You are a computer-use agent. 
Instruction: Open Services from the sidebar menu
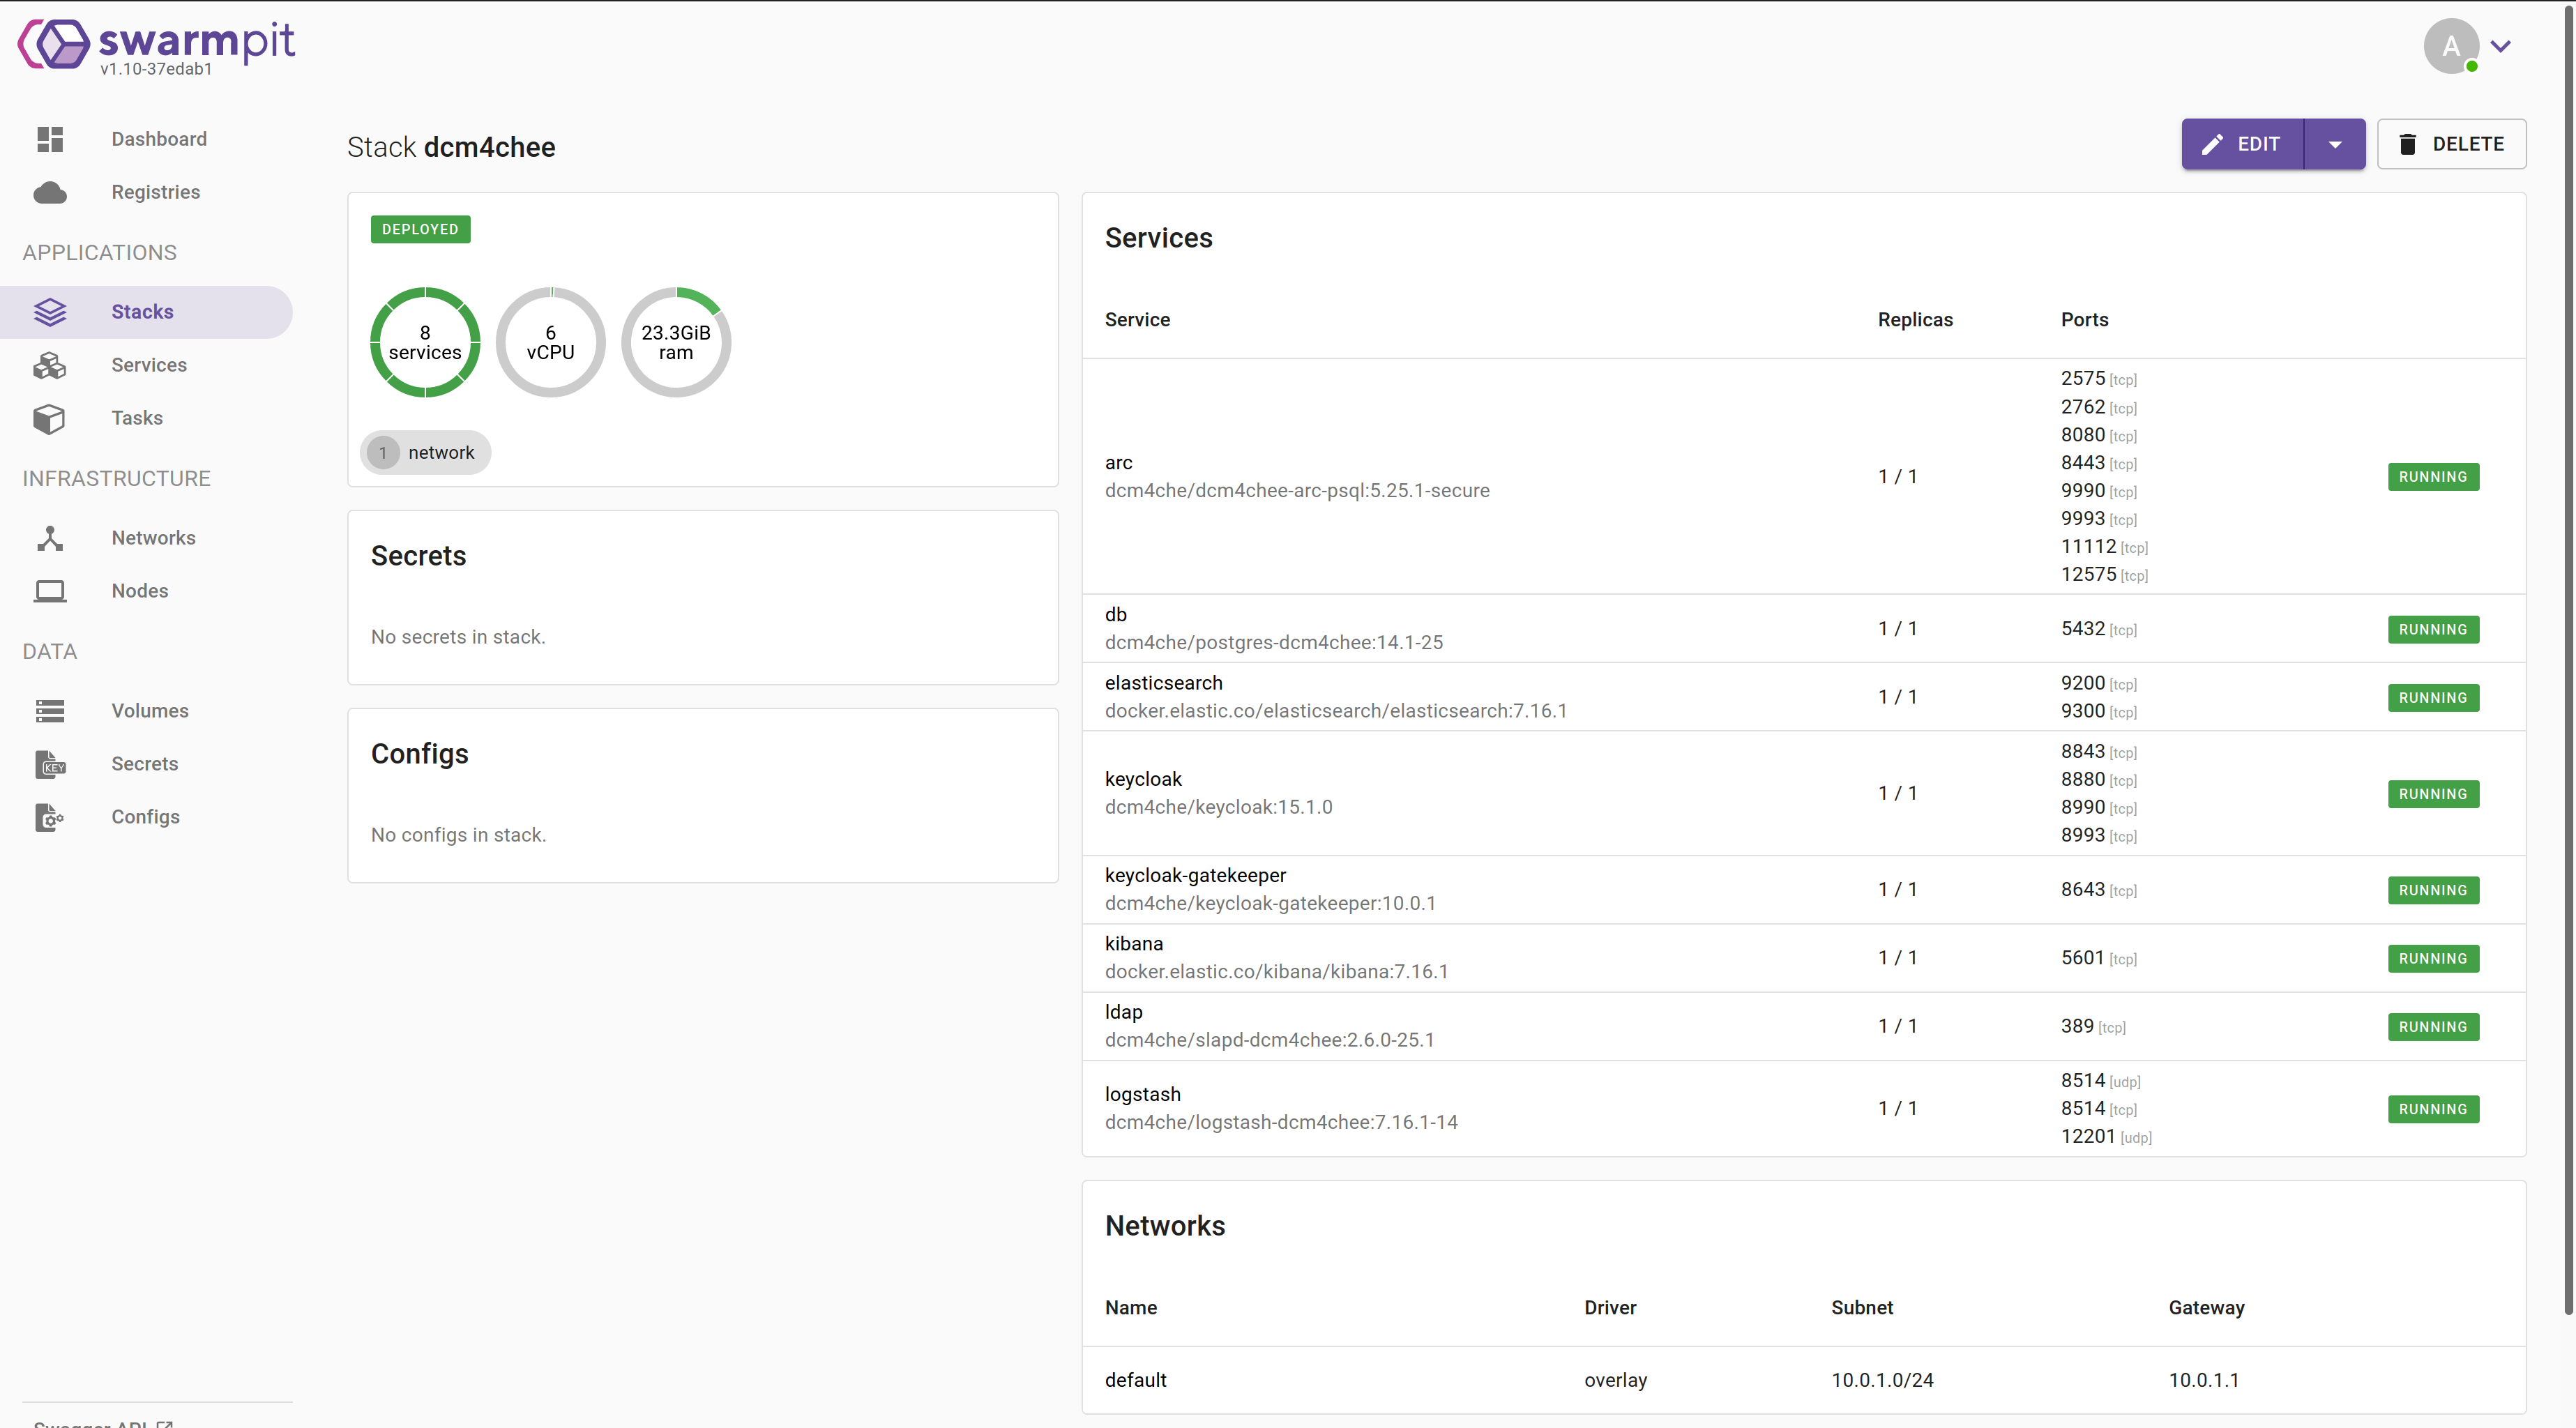pos(149,365)
